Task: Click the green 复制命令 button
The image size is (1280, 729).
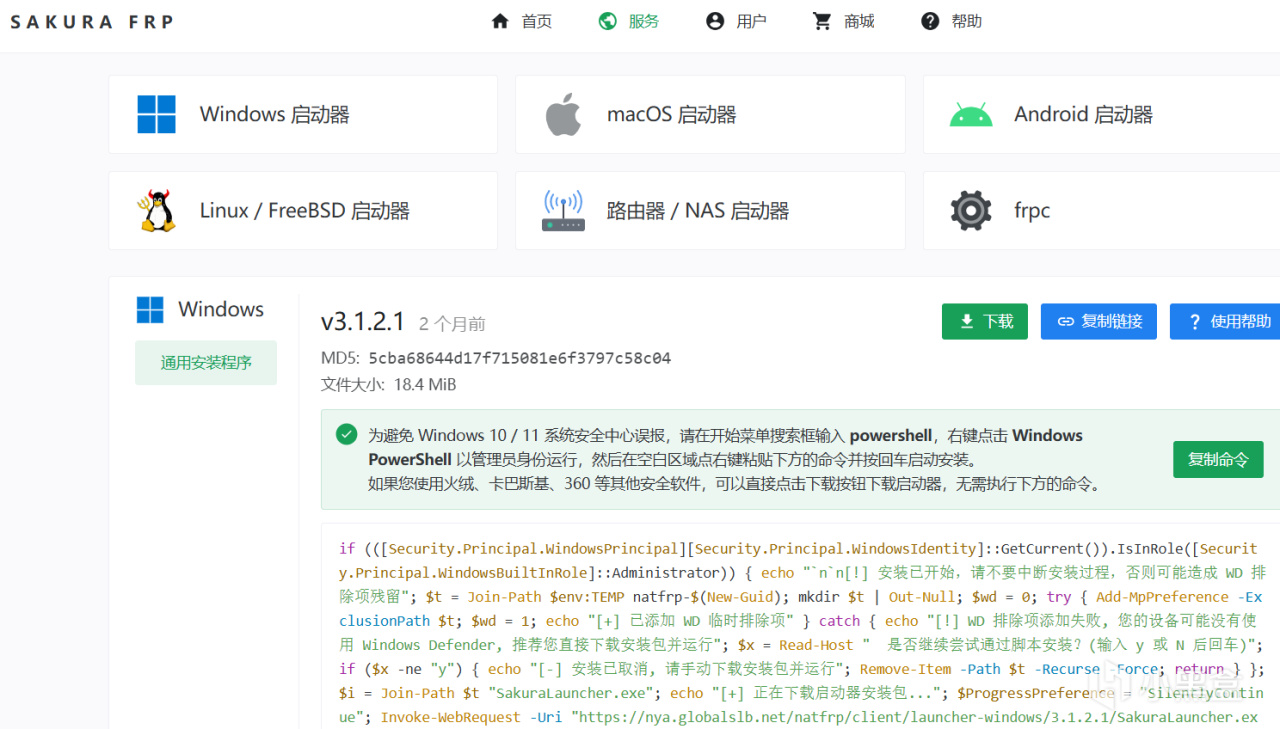Action: 1218,460
